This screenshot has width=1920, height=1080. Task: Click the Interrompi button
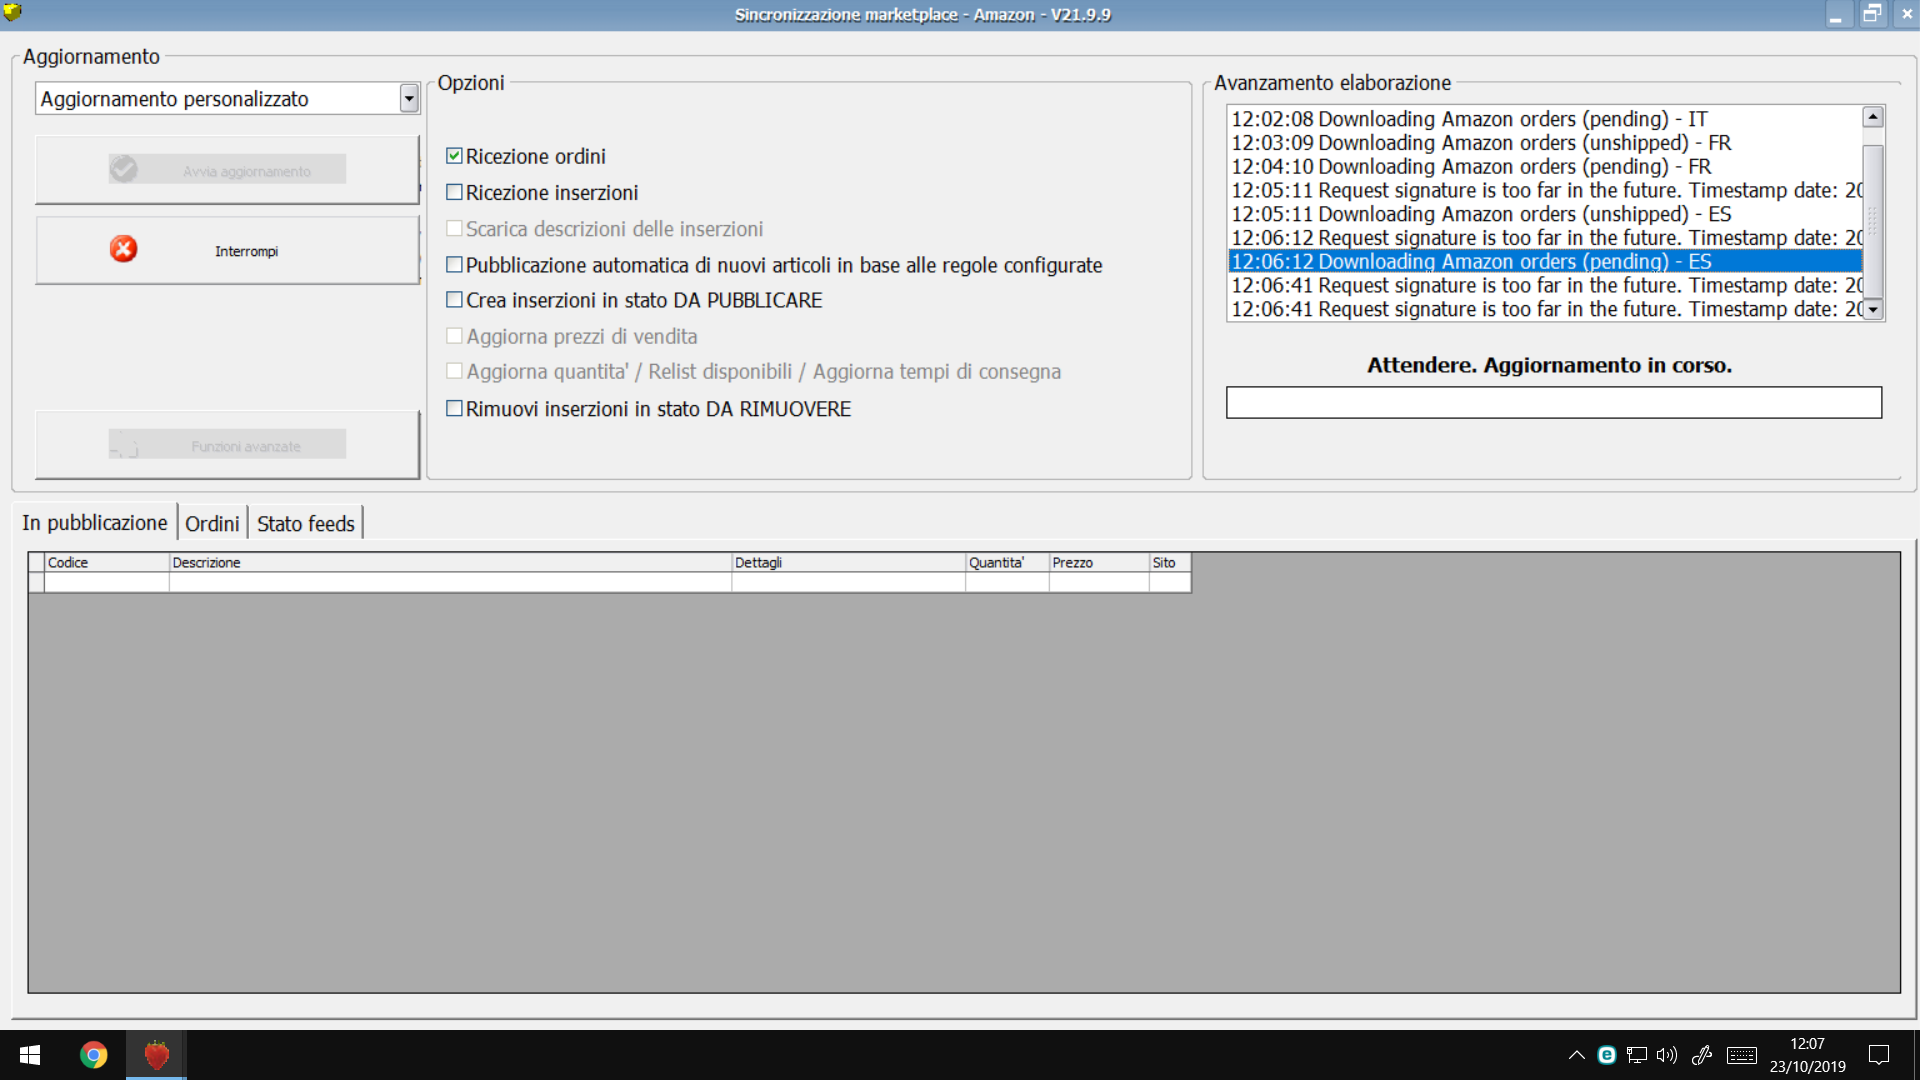tap(227, 250)
